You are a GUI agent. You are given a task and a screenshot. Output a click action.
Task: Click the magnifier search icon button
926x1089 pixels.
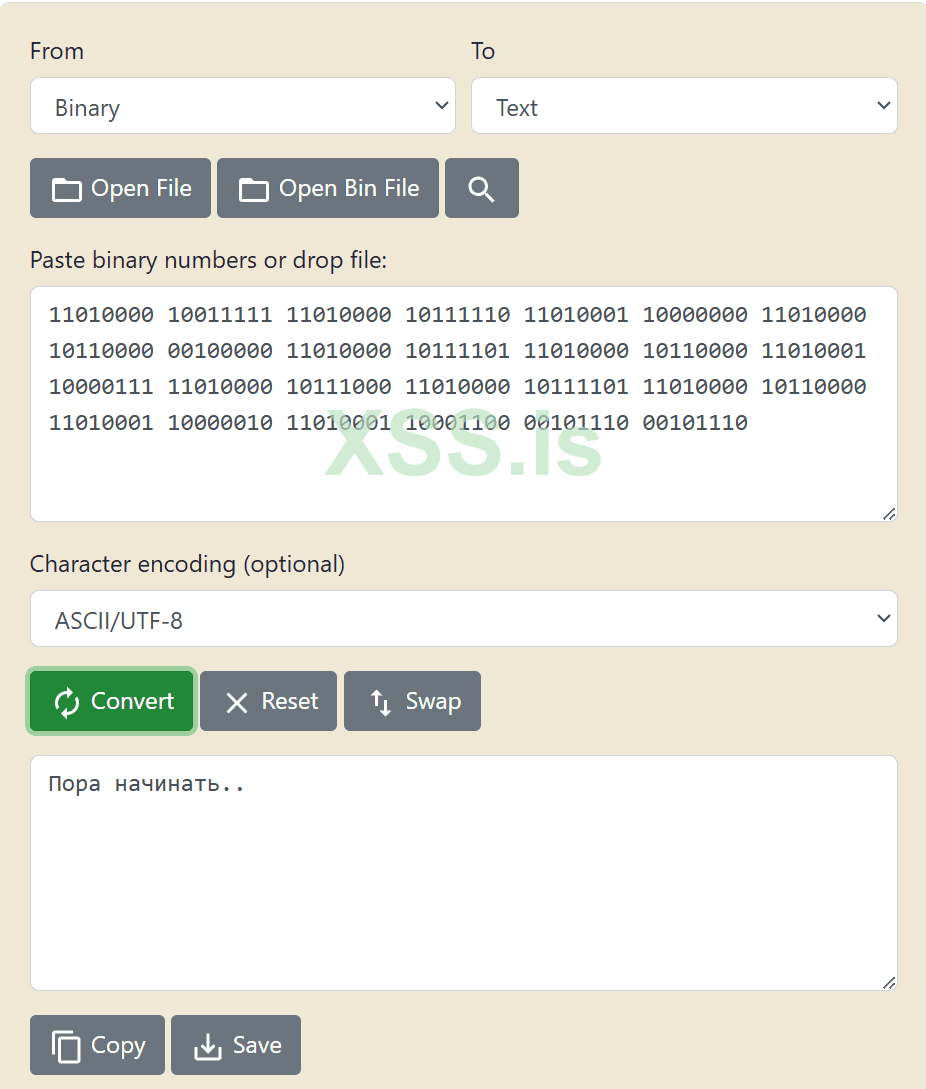tap(481, 188)
